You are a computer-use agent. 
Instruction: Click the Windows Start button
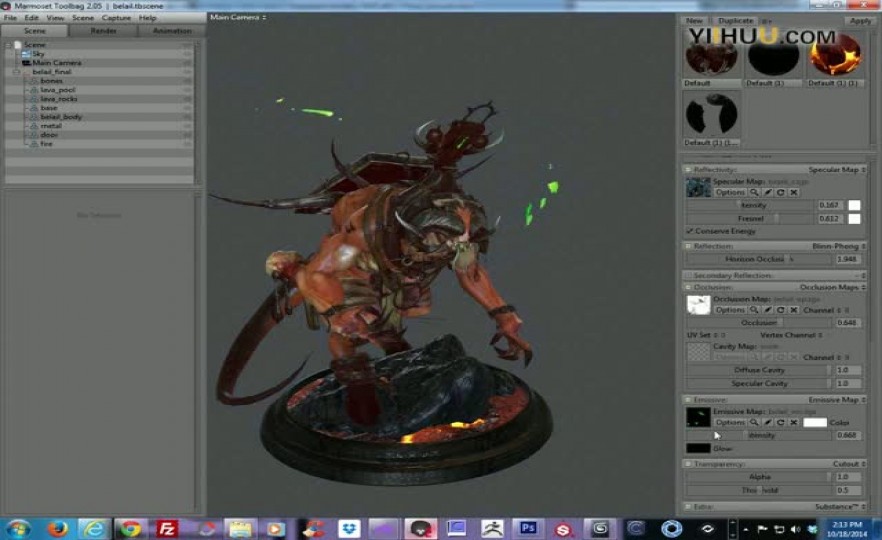point(18,529)
